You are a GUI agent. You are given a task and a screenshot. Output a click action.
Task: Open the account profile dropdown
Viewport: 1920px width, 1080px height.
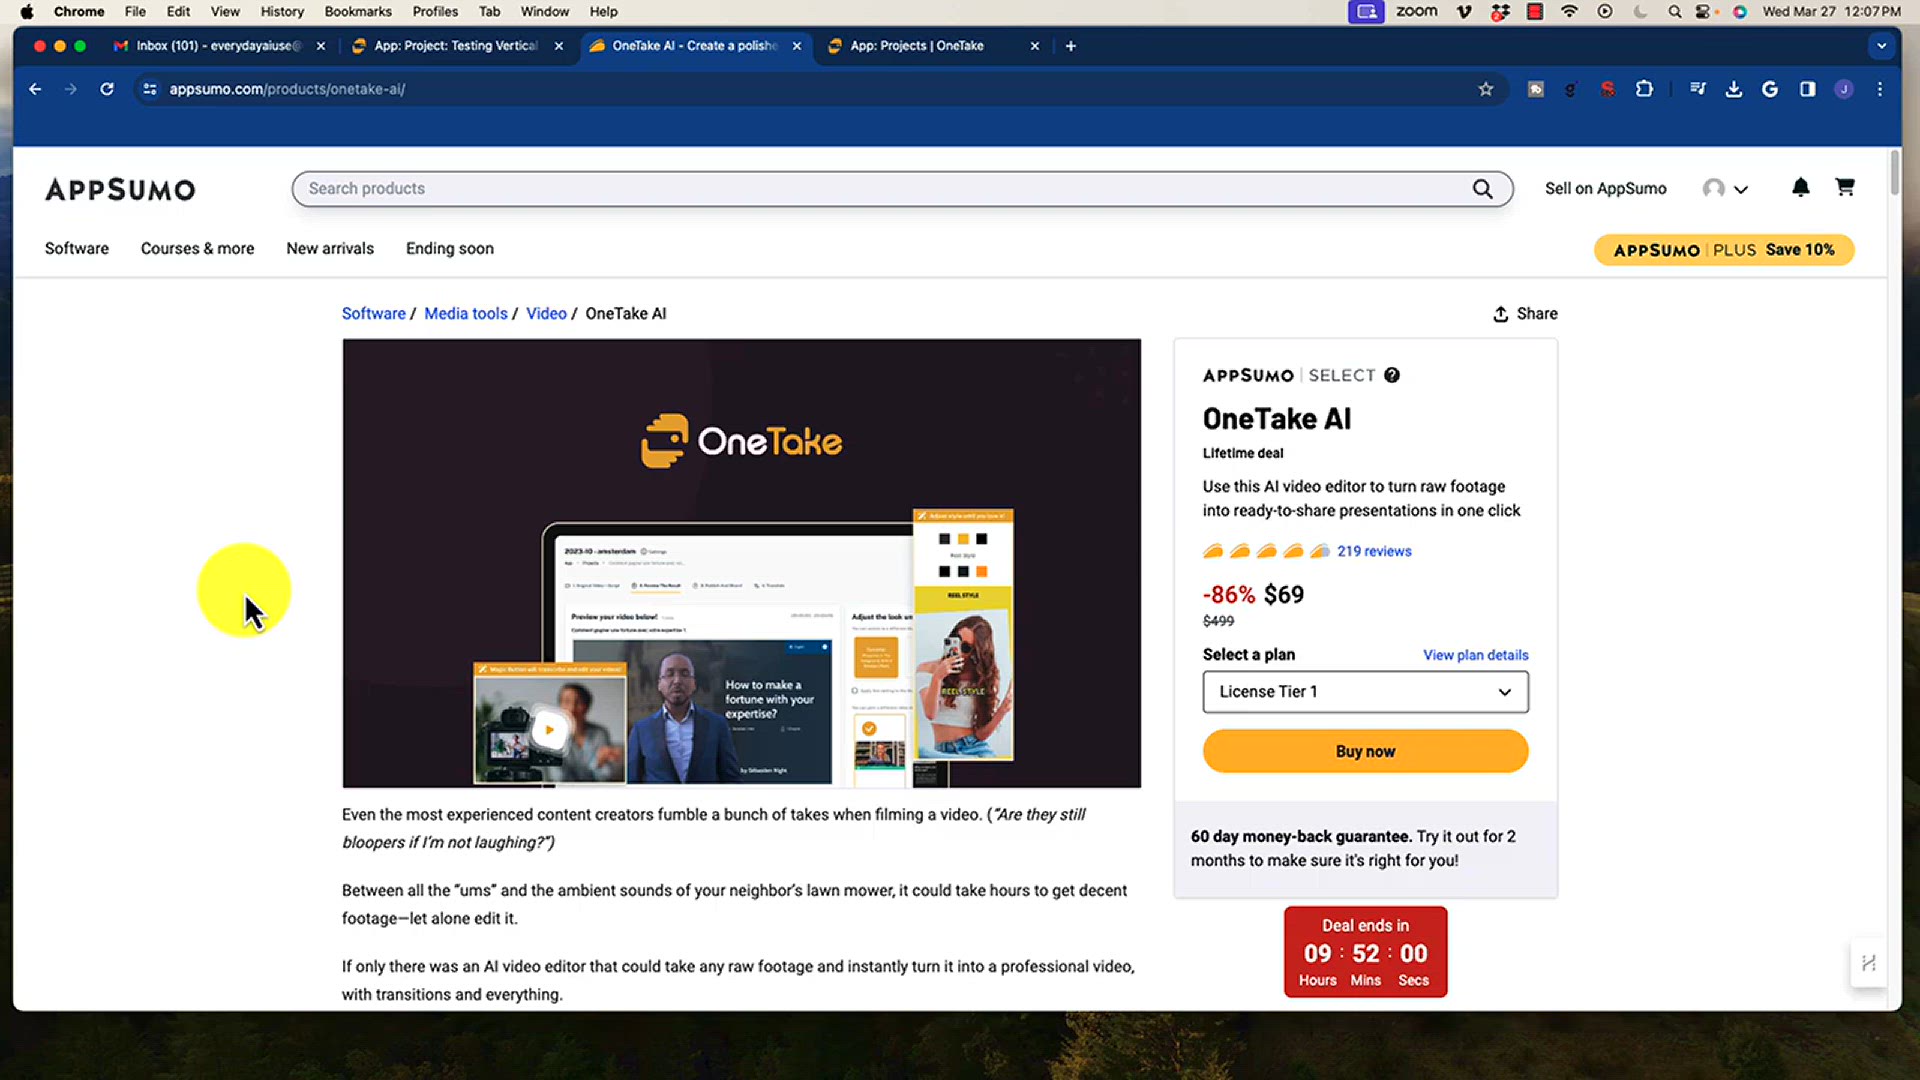click(1725, 188)
